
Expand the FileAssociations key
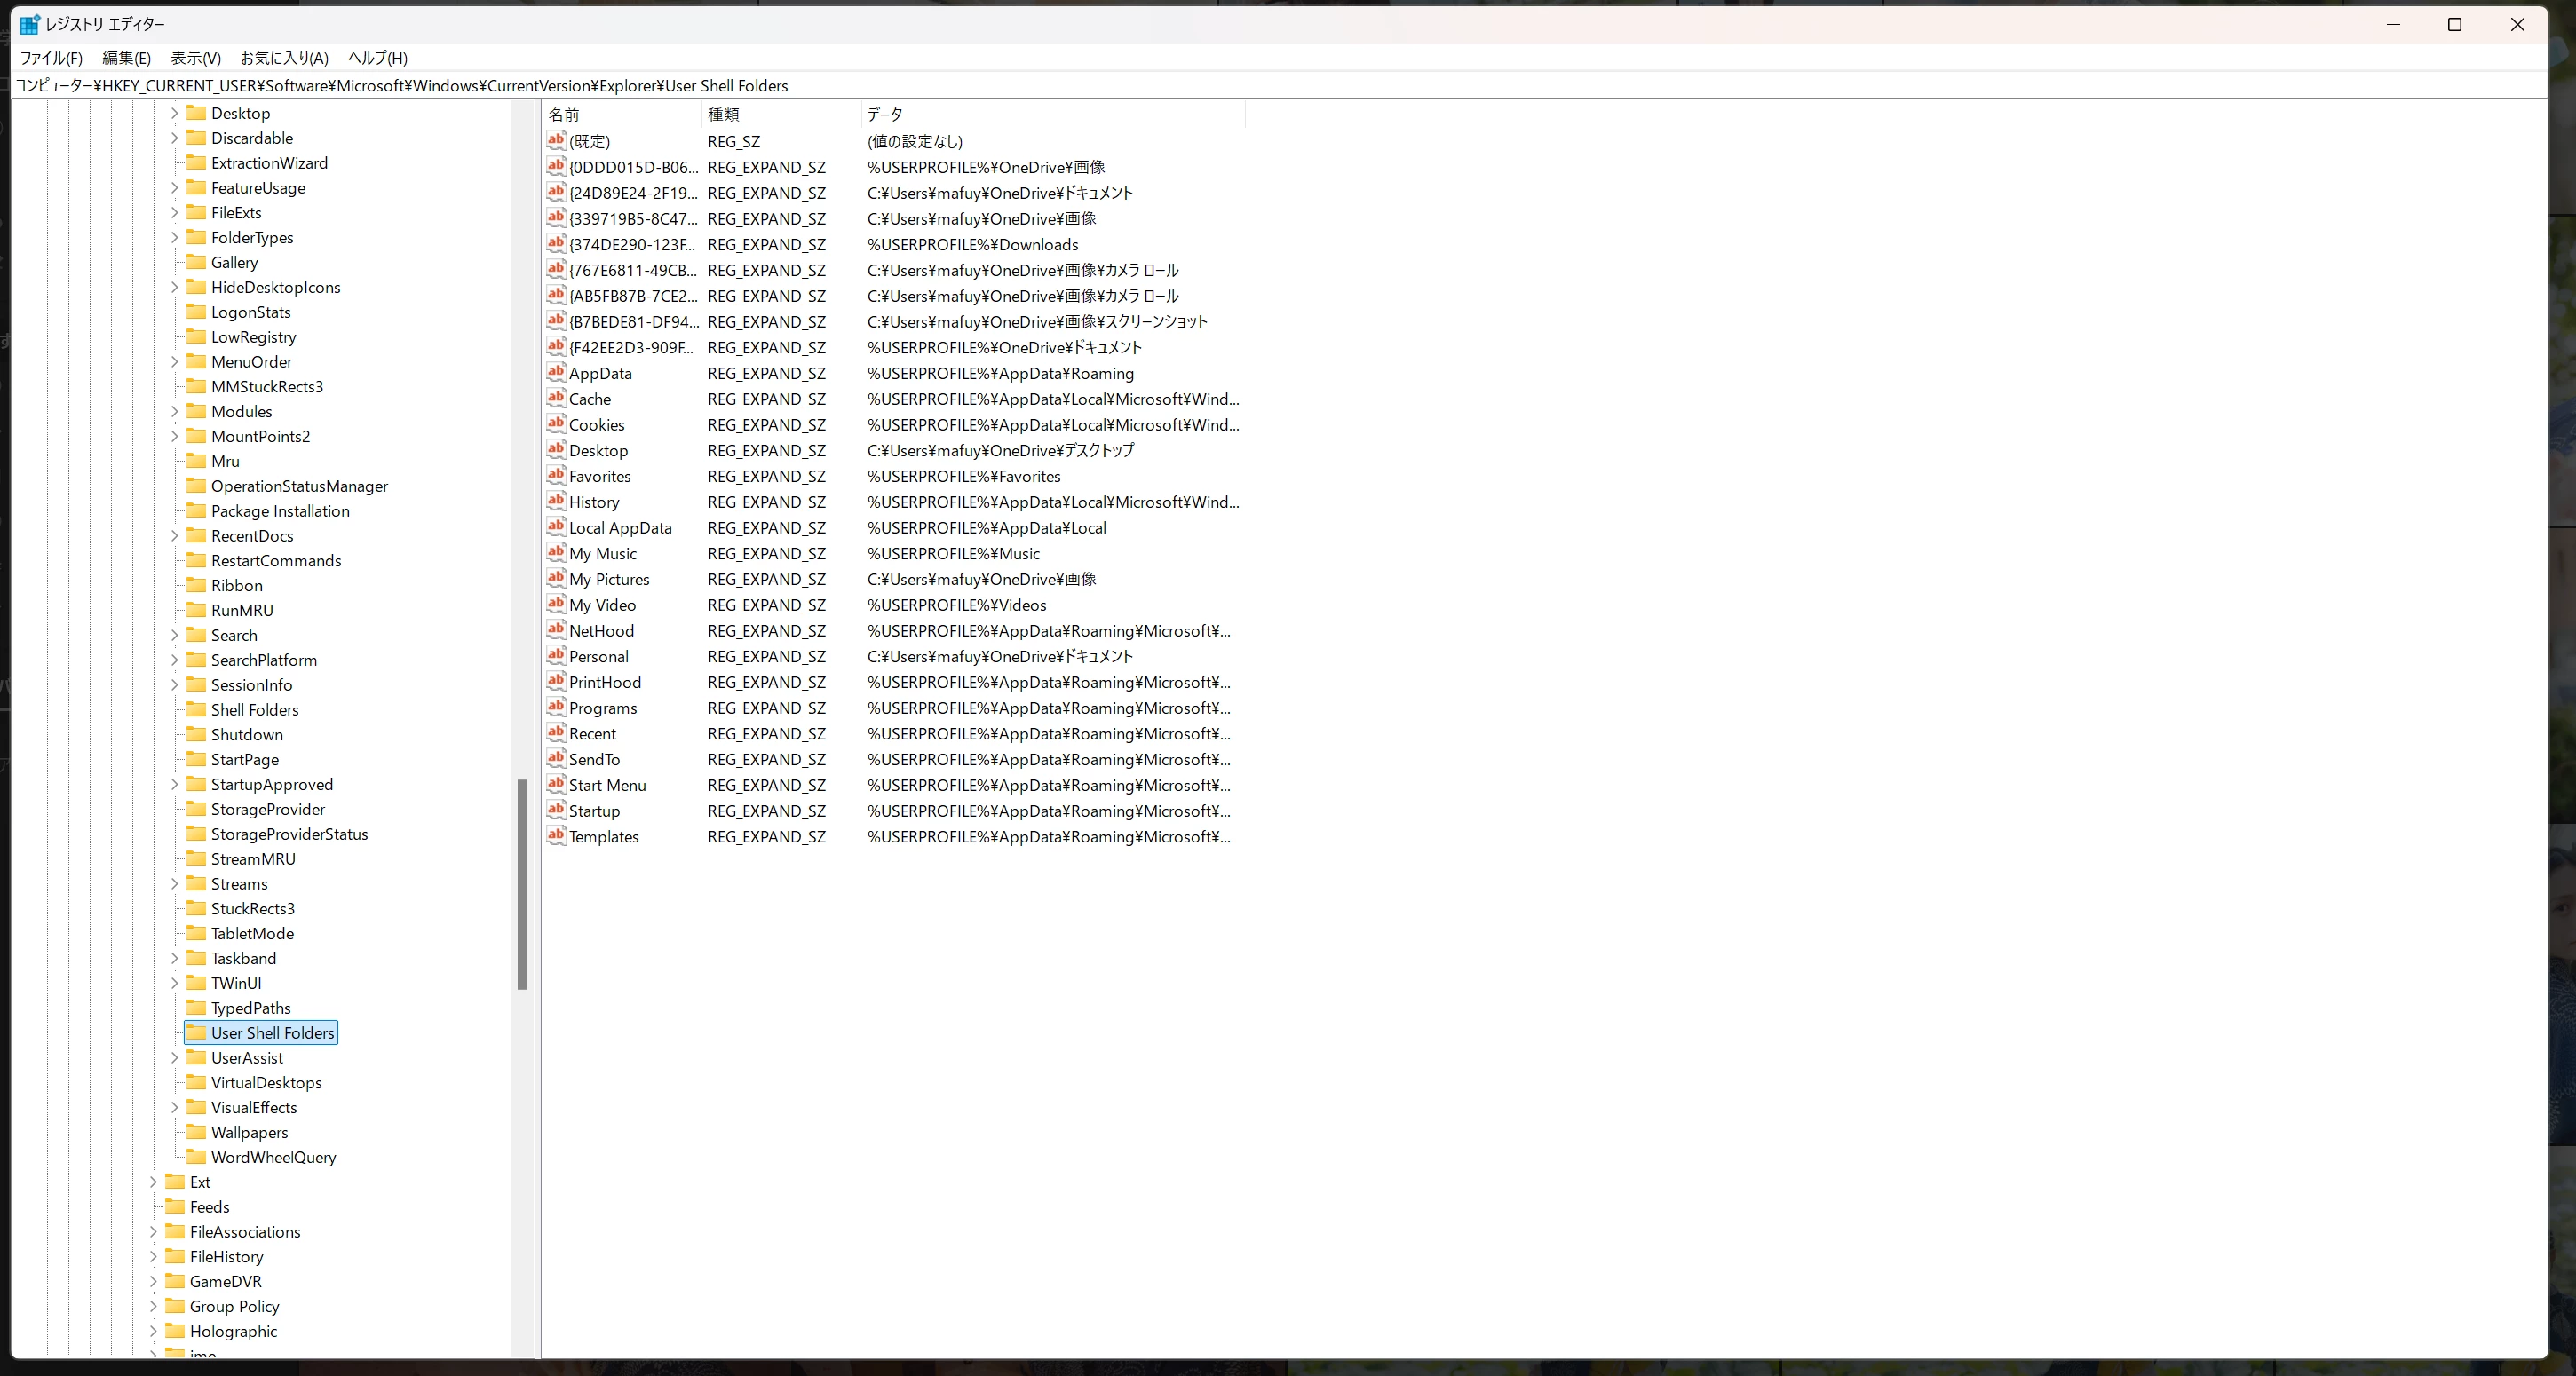pyautogui.click(x=154, y=1232)
